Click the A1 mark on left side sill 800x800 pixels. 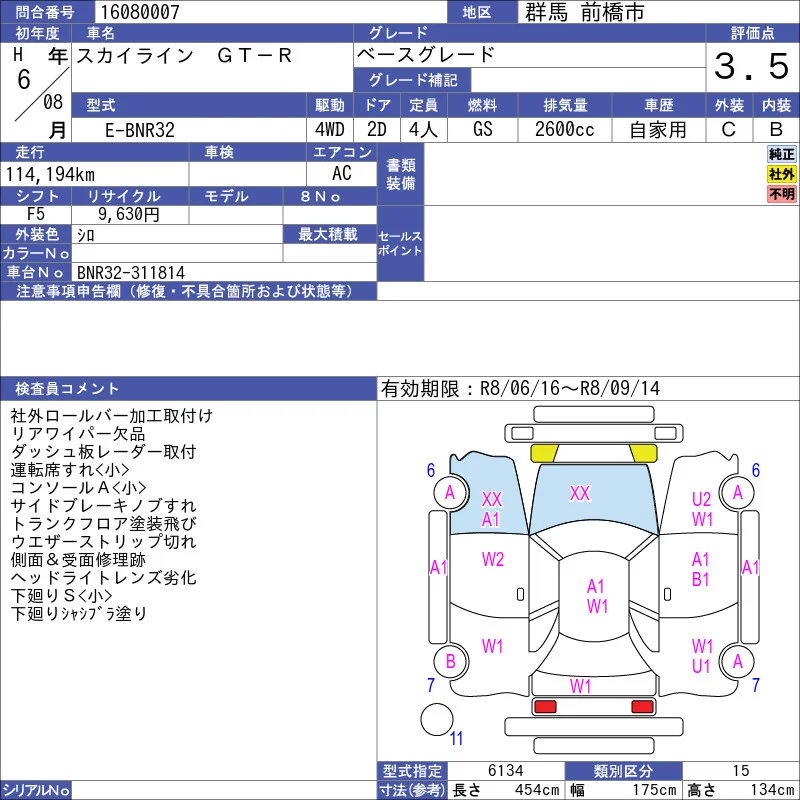pos(438,567)
